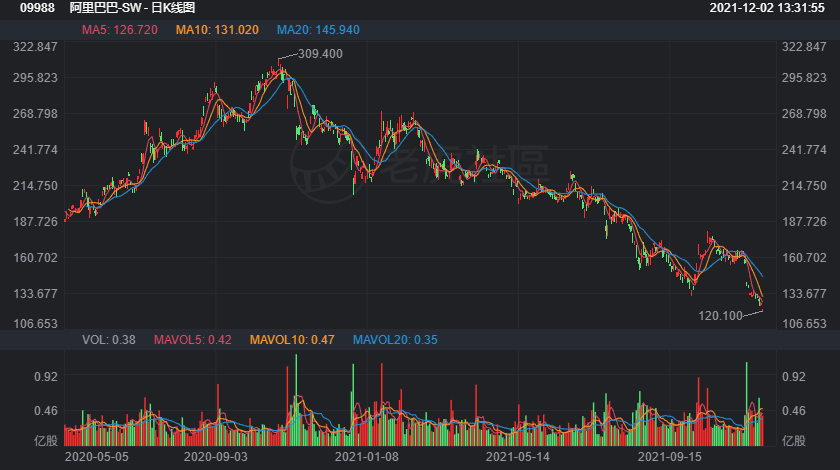Click the 2020-05-05 date axis label
Viewport: 840px width, 470px height.
click(96, 457)
